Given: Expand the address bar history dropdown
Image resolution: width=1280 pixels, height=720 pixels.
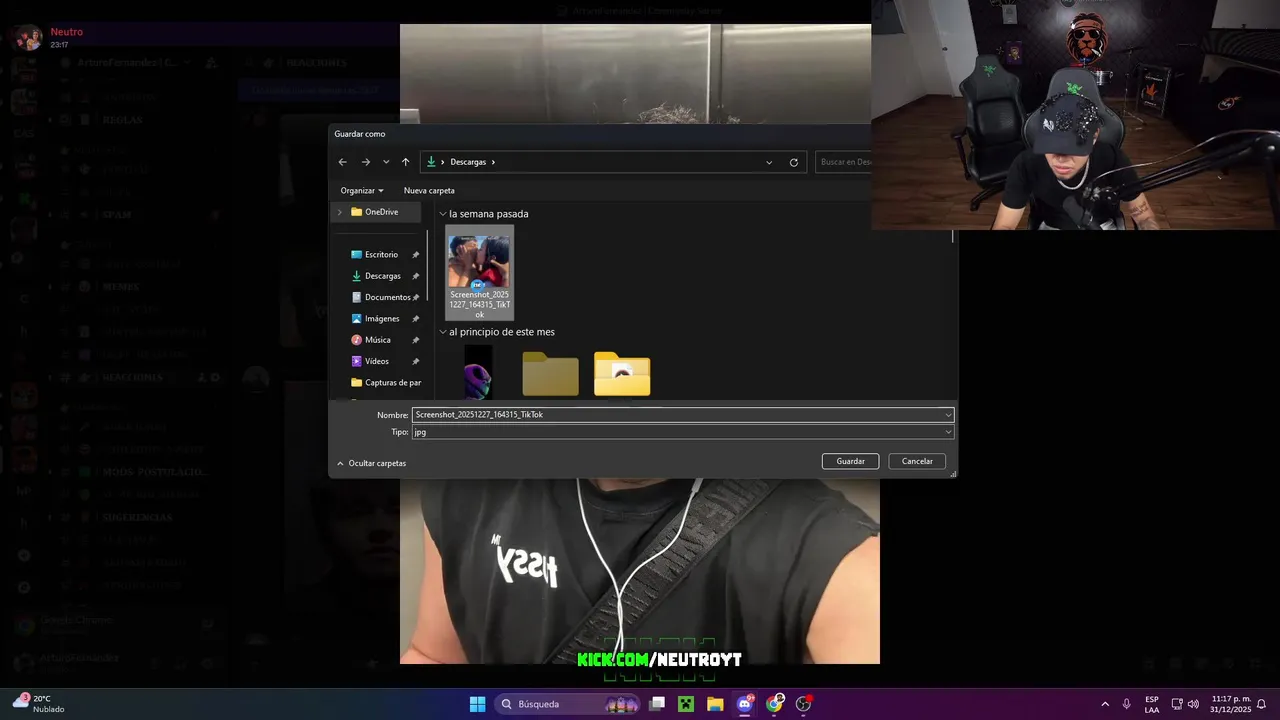Looking at the screenshot, I should point(769,162).
